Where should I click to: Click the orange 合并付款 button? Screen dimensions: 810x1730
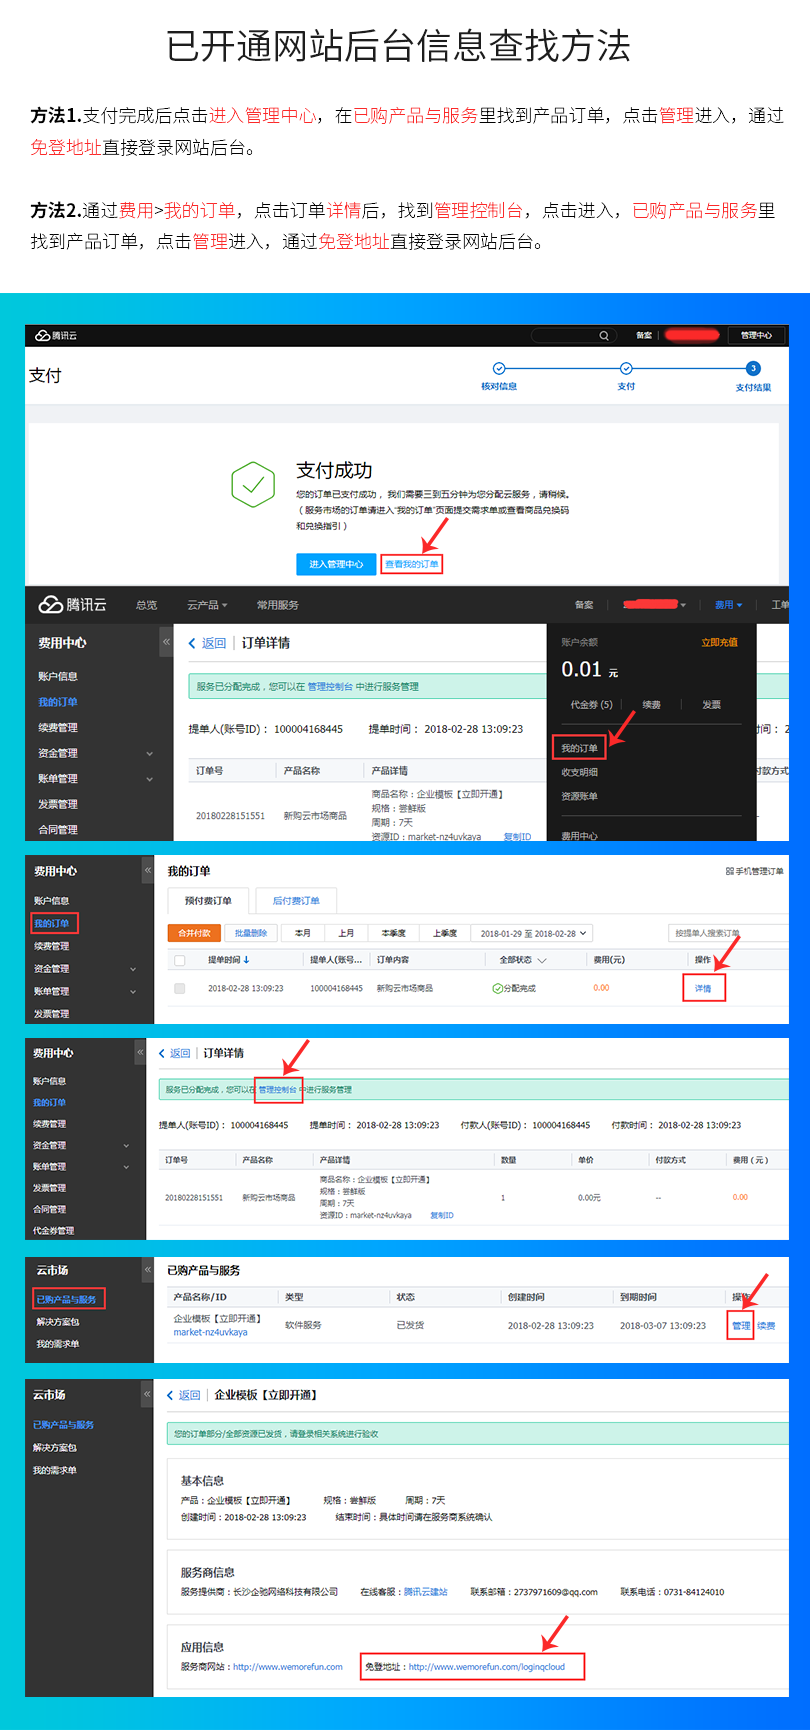(194, 933)
